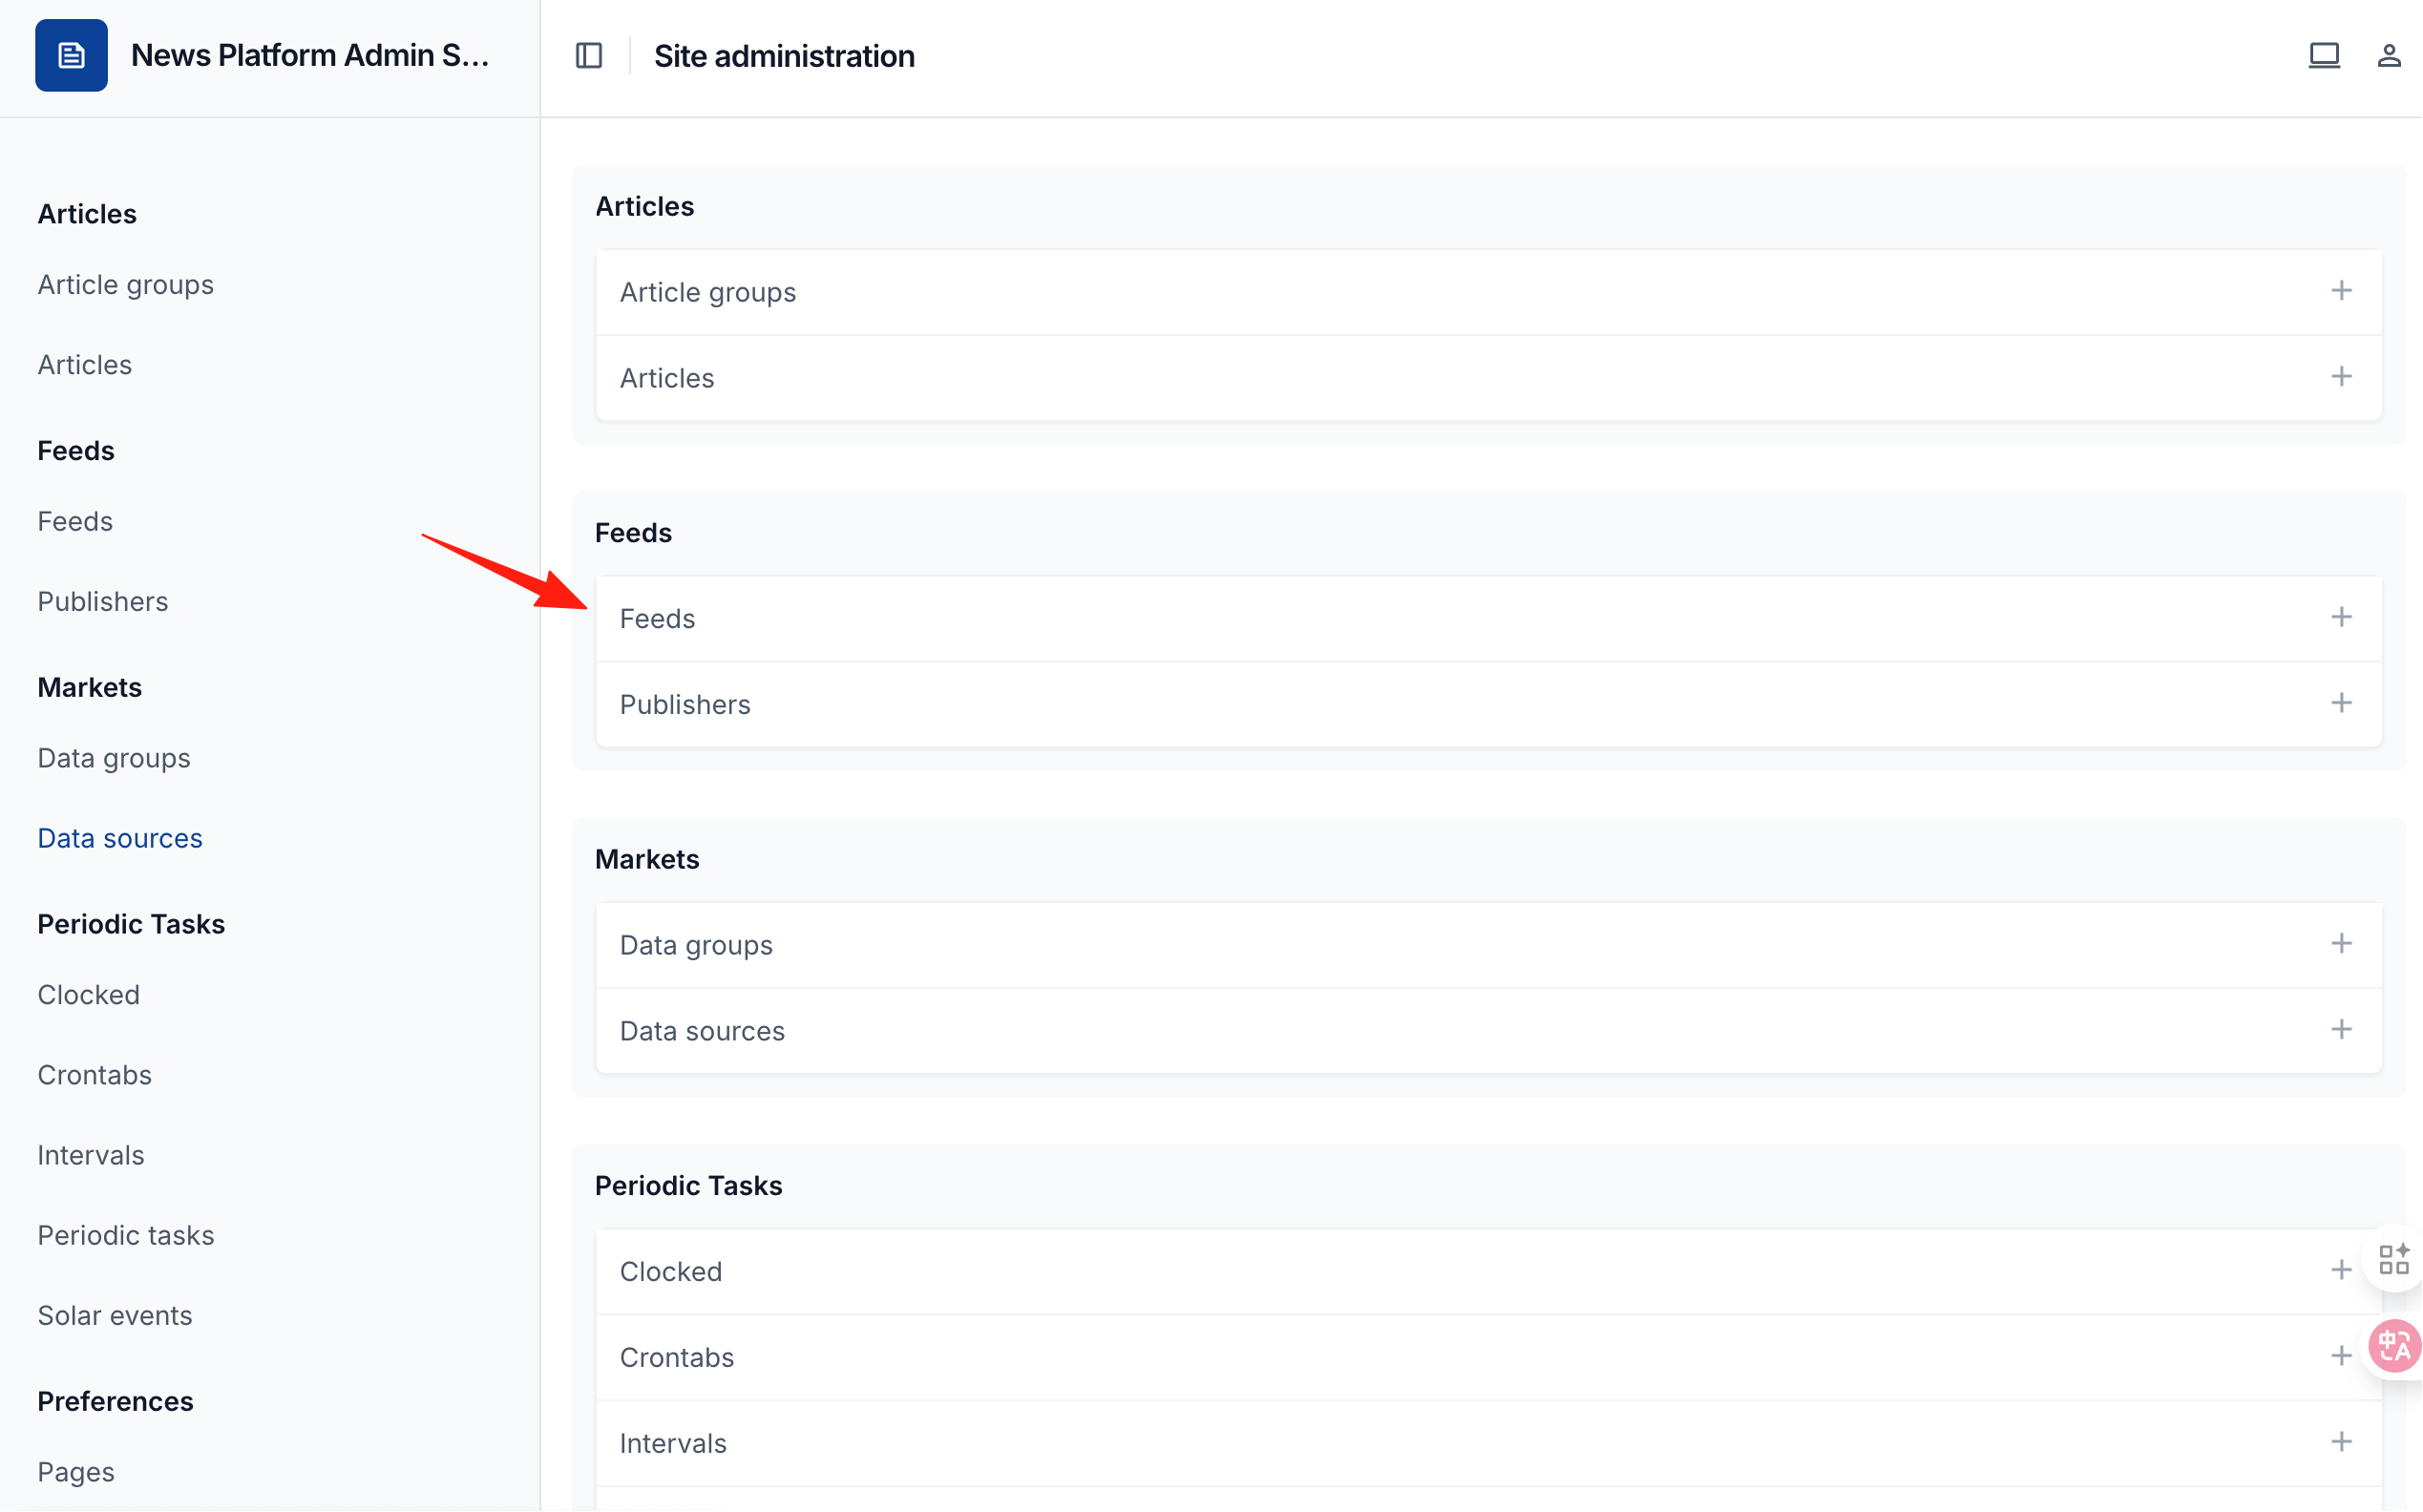Image resolution: width=2423 pixels, height=1512 pixels.
Task: Add a new Publisher with plus icon
Action: tap(2341, 703)
